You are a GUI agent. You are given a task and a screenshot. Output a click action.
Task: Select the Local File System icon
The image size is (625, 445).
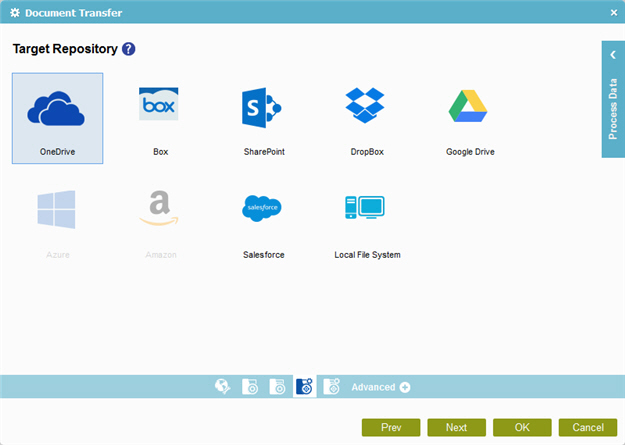click(x=365, y=207)
